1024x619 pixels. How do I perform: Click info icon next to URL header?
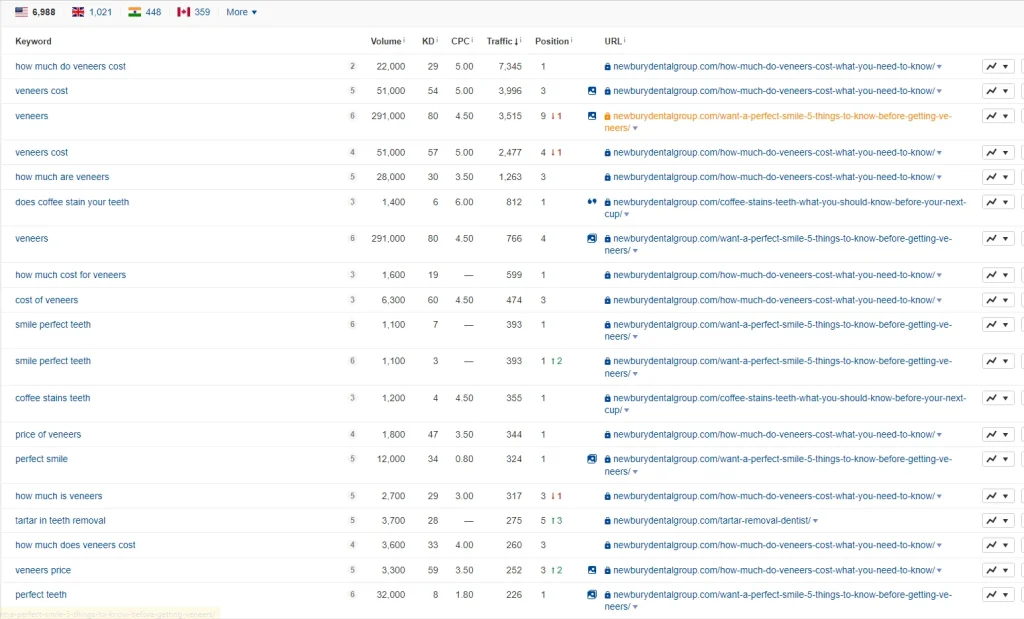point(624,40)
